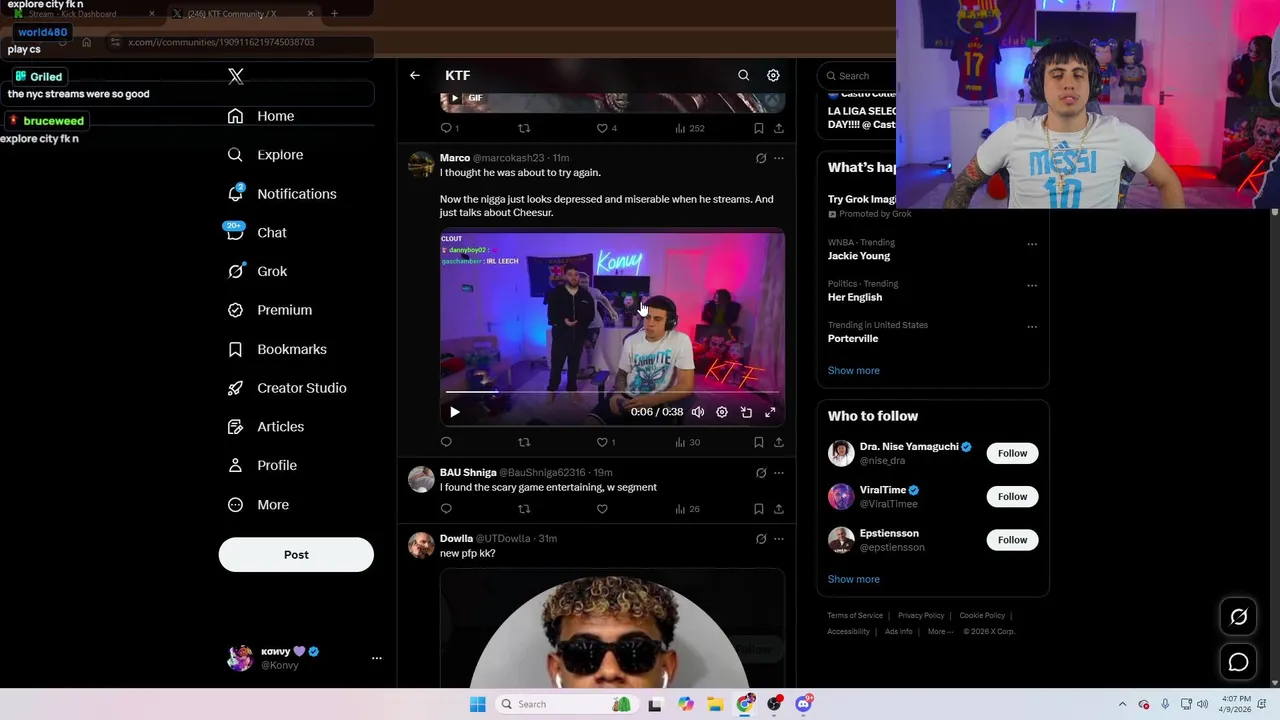Open more options on Dowlla's post
Image resolution: width=1280 pixels, height=720 pixels.
tap(779, 539)
